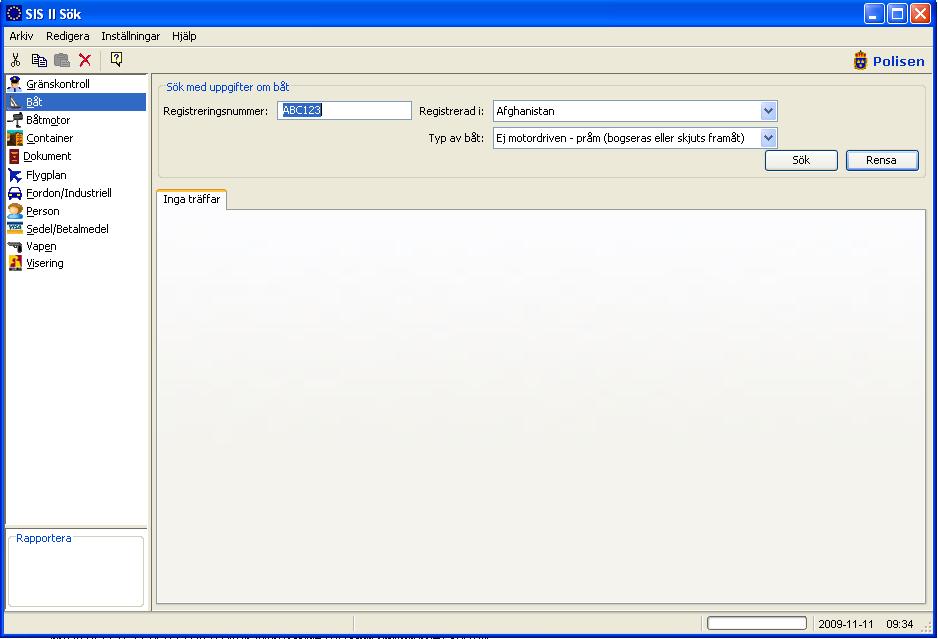Minimize the SIS II Sök window
The width and height of the screenshot is (938, 639).
(874, 13)
